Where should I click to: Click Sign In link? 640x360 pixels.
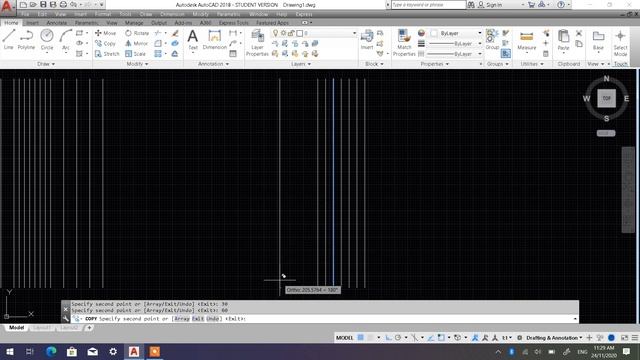coord(494,5)
